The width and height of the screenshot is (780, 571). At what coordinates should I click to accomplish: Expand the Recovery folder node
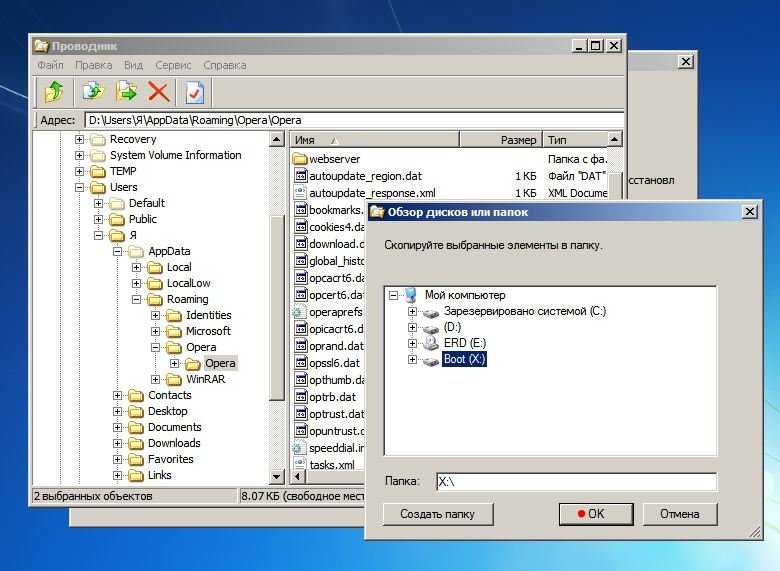pos(79,140)
